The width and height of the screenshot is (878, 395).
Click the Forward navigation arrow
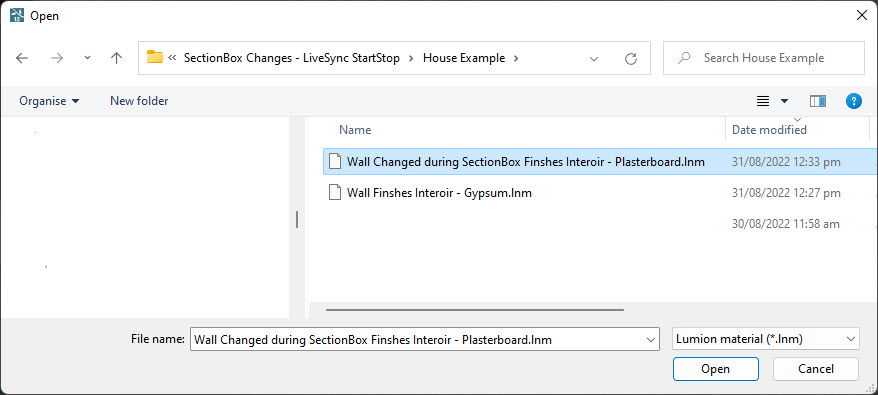(57, 58)
